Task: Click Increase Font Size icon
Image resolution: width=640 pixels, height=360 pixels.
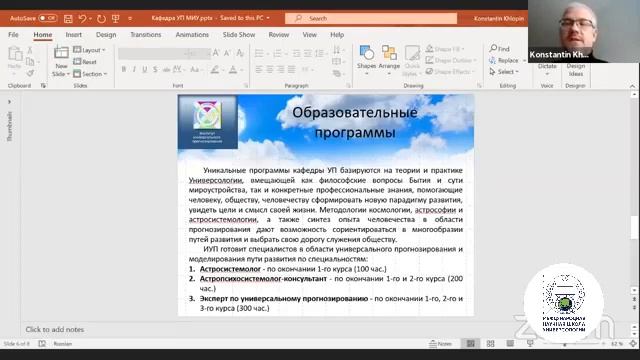Action: click(216, 53)
